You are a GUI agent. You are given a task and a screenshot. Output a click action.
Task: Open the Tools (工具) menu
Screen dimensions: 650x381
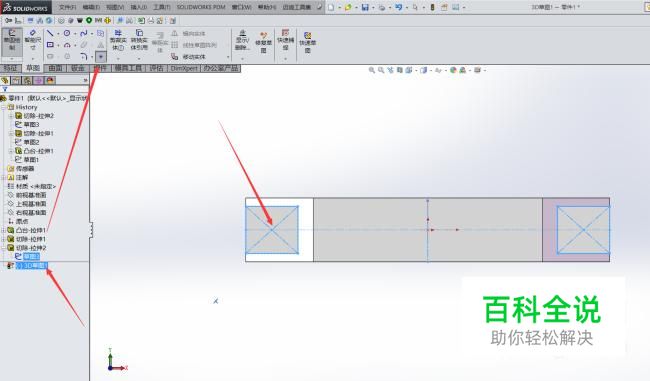162,7
